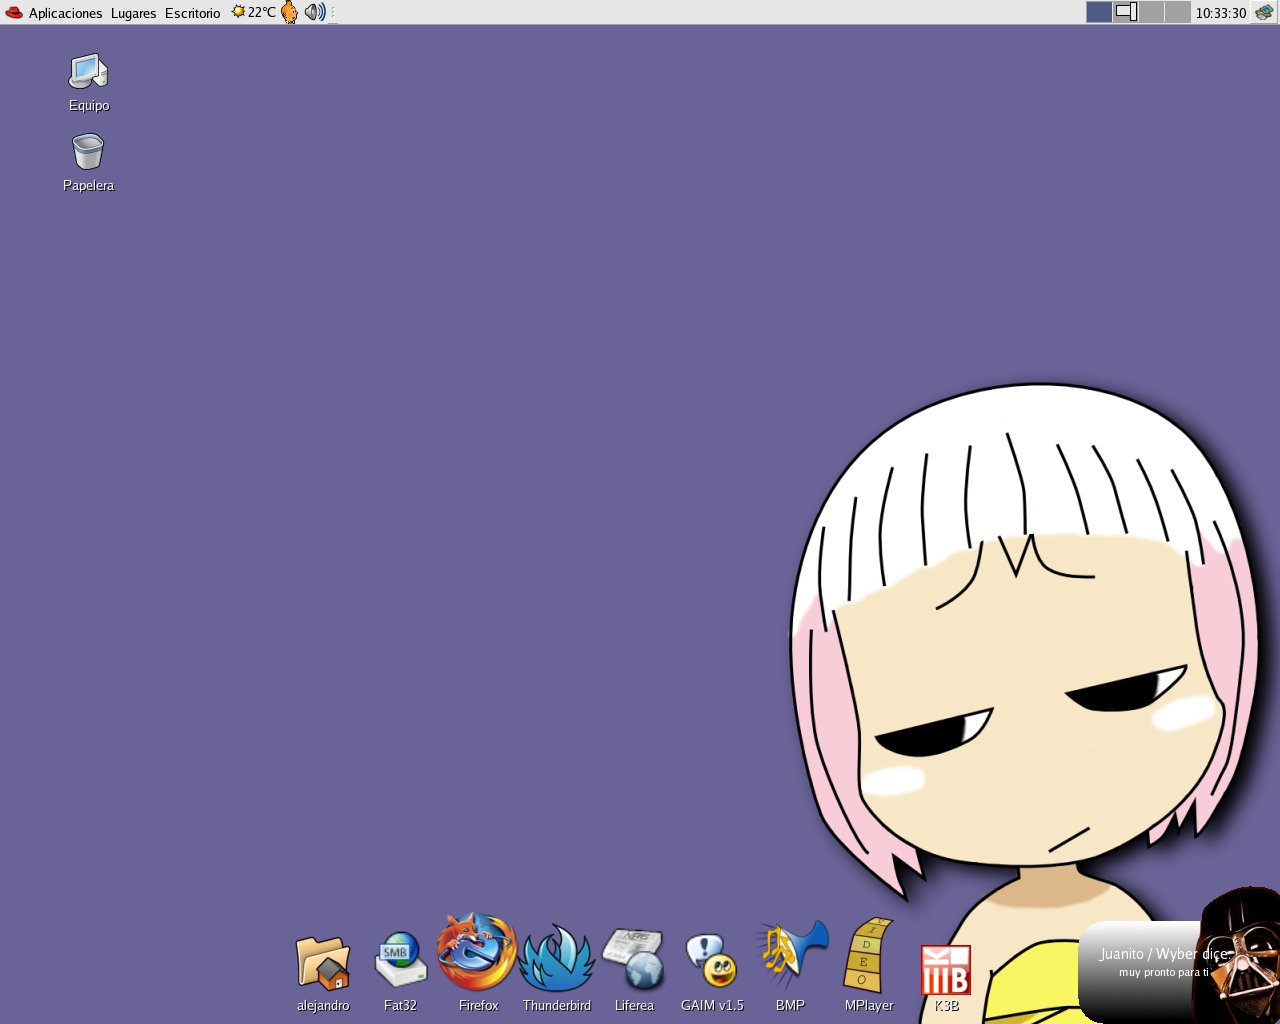Open the weather applet showing 22°C

tap(253, 12)
